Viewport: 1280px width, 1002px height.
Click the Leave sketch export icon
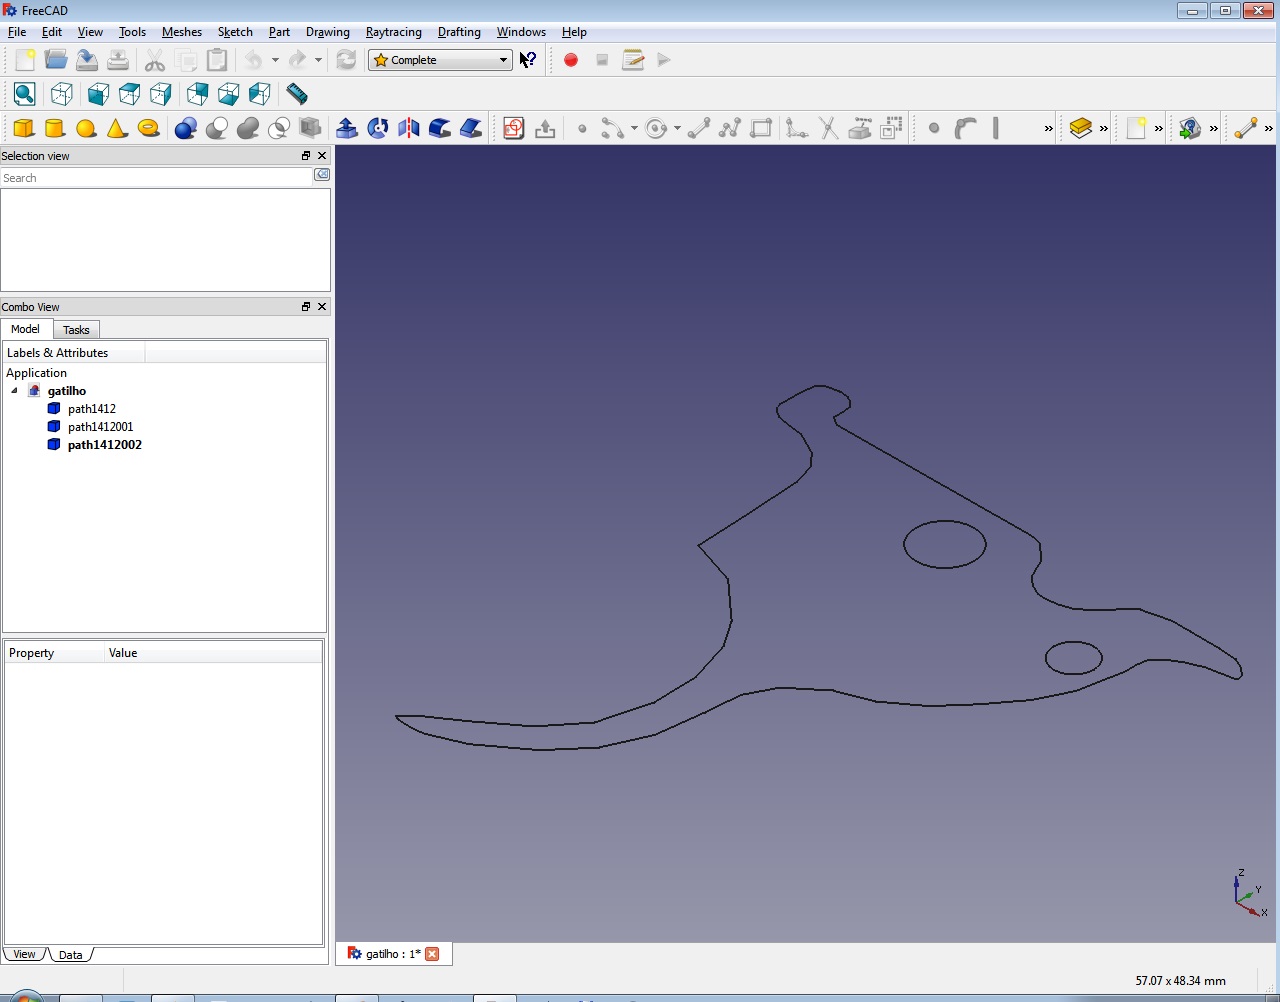click(545, 128)
